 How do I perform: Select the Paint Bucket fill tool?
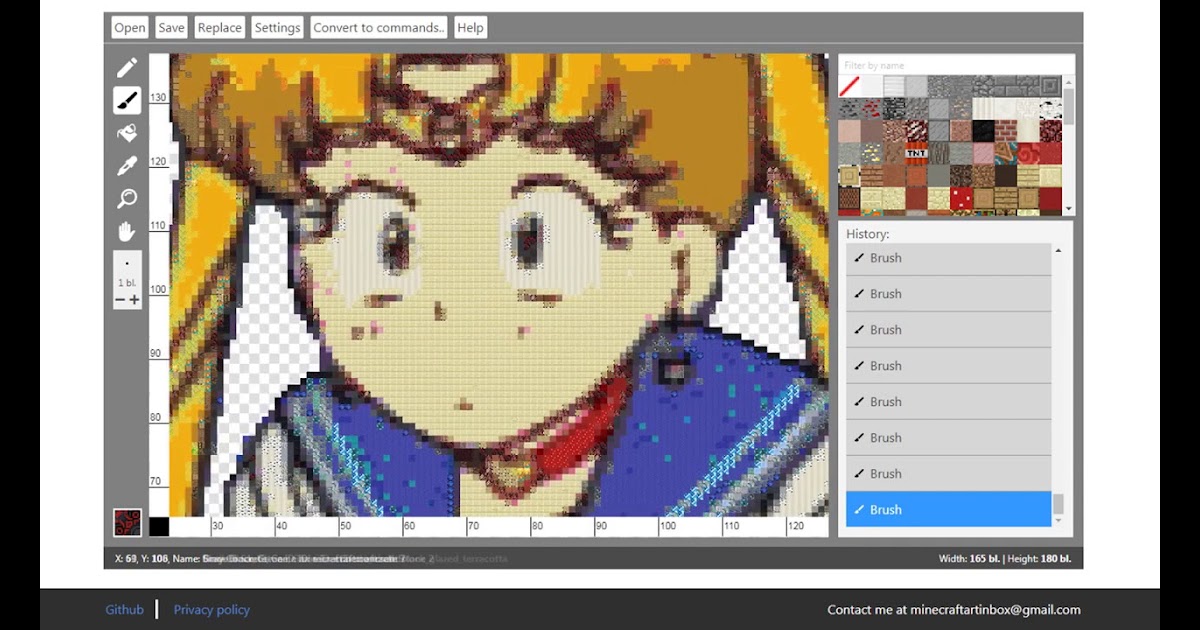coord(127,133)
